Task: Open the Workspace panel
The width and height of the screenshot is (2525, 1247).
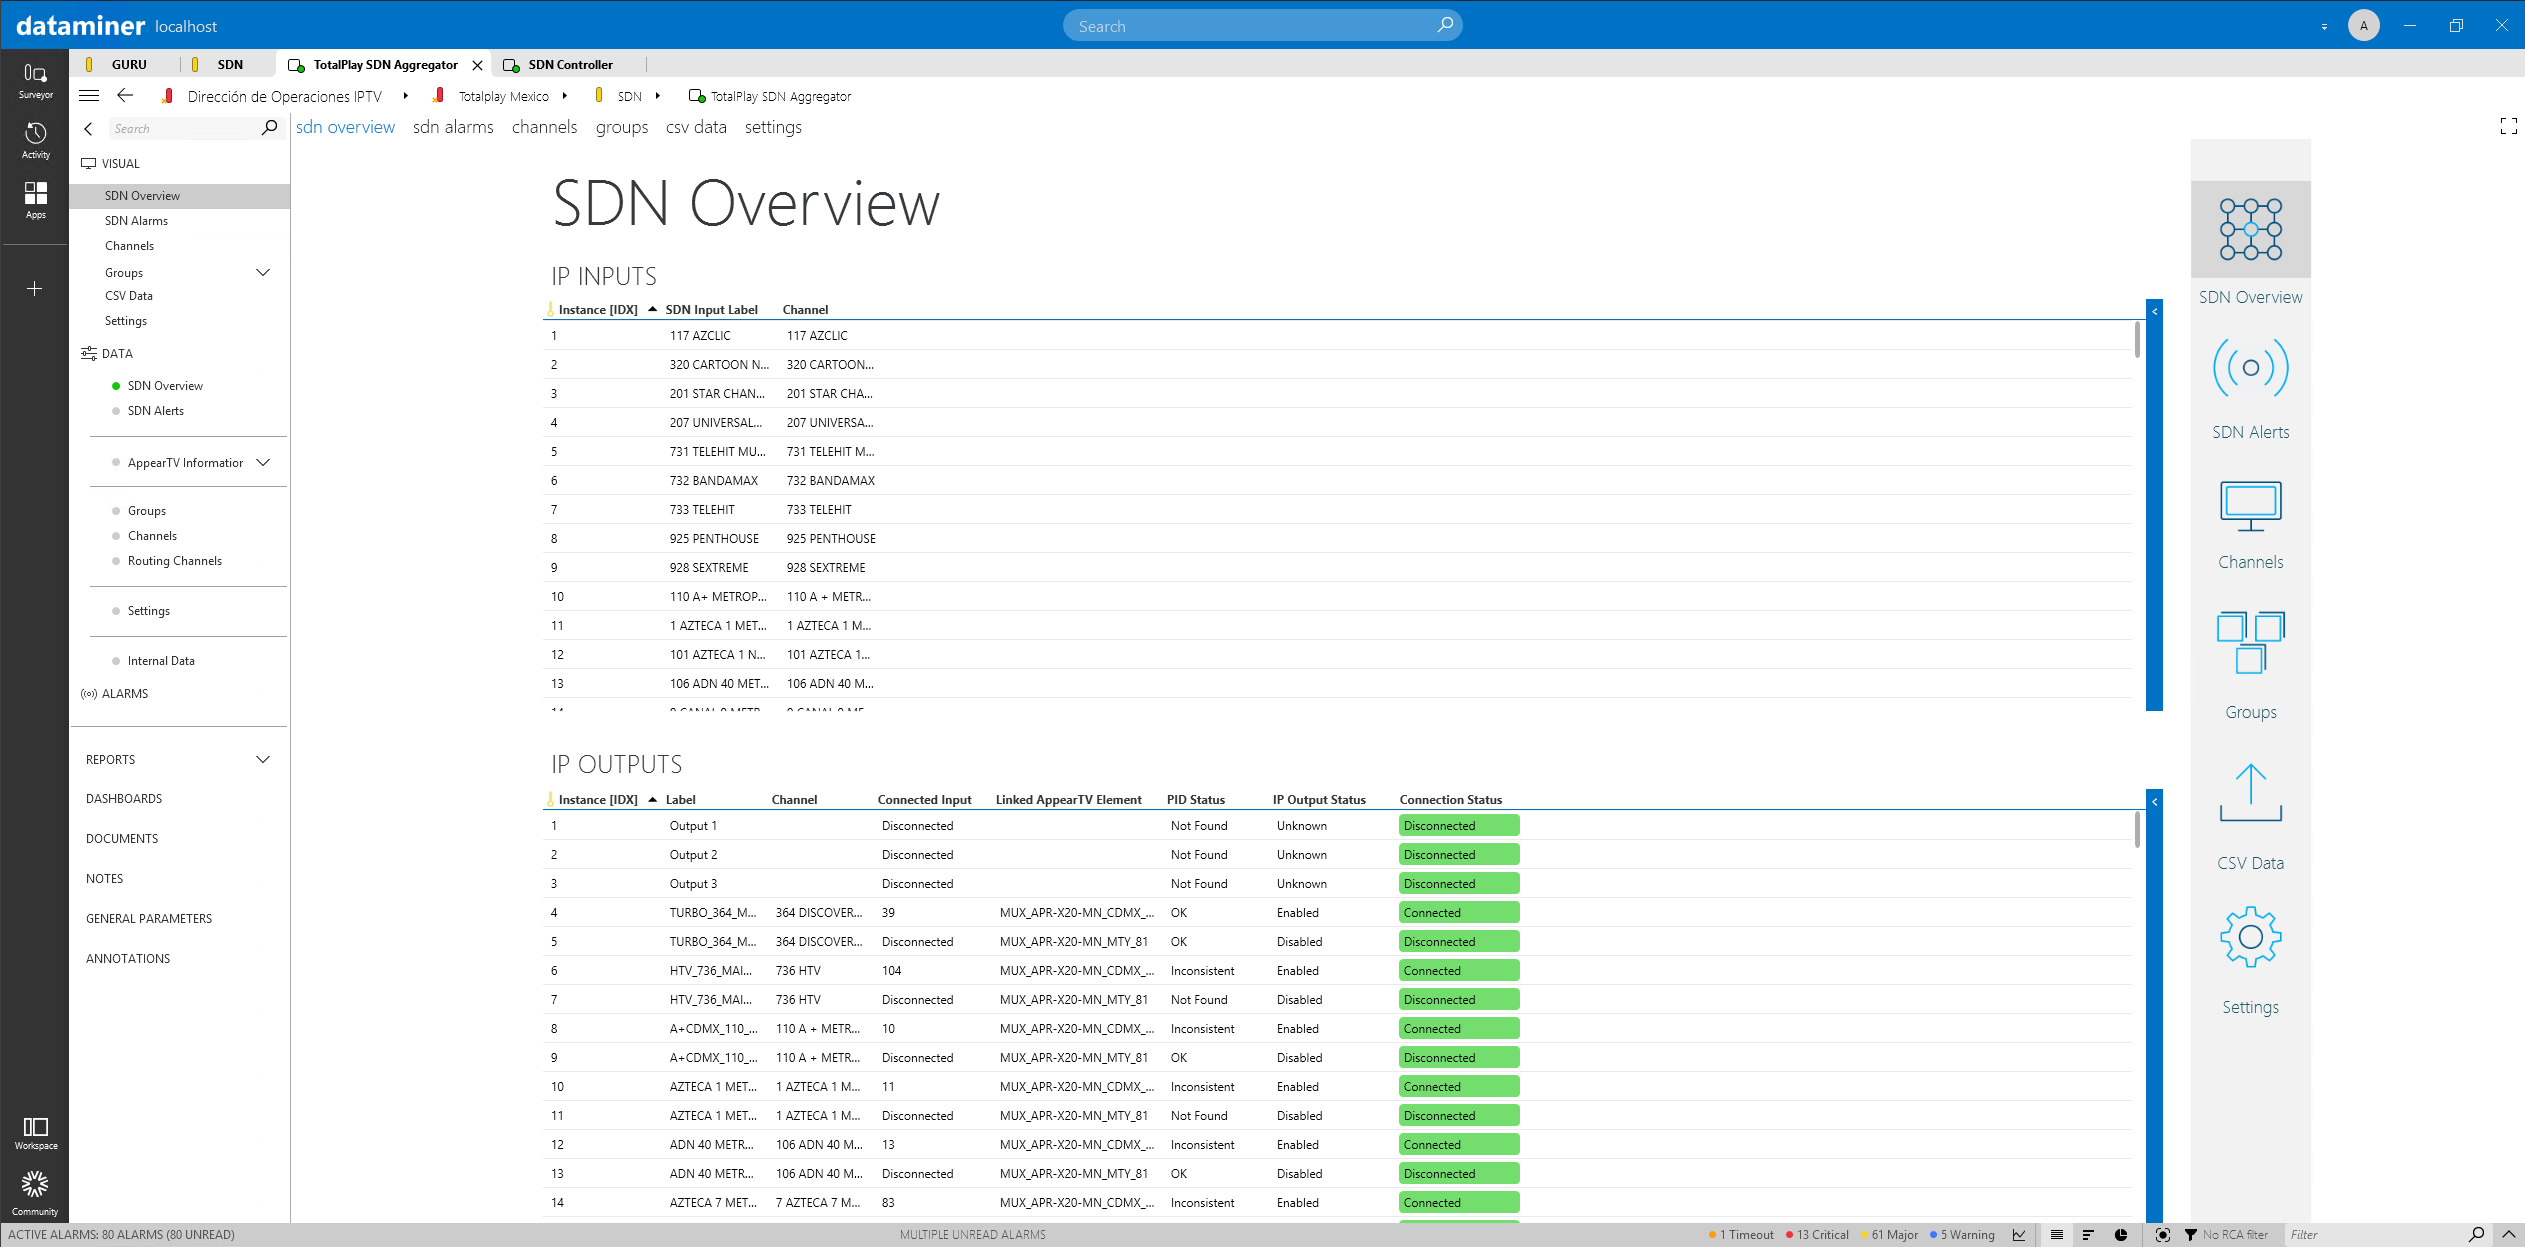Action: [x=35, y=1133]
